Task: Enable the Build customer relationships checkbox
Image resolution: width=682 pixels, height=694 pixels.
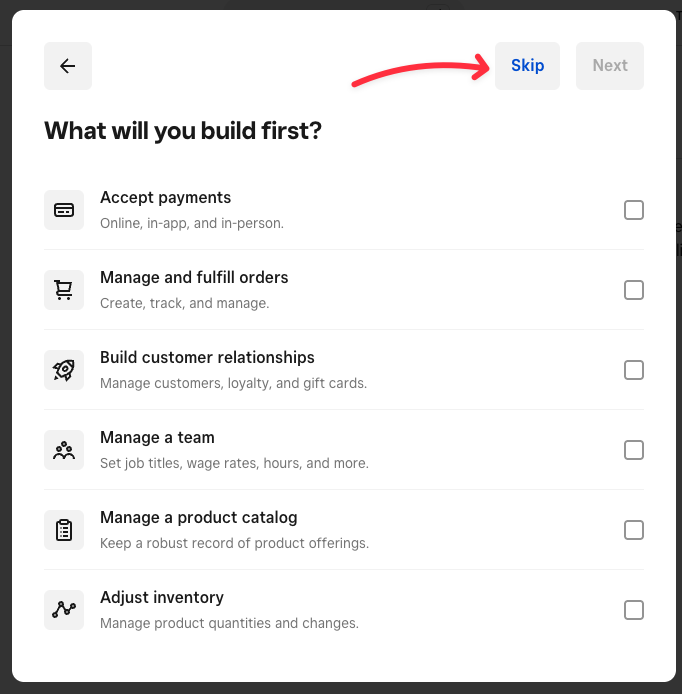Action: pos(634,370)
